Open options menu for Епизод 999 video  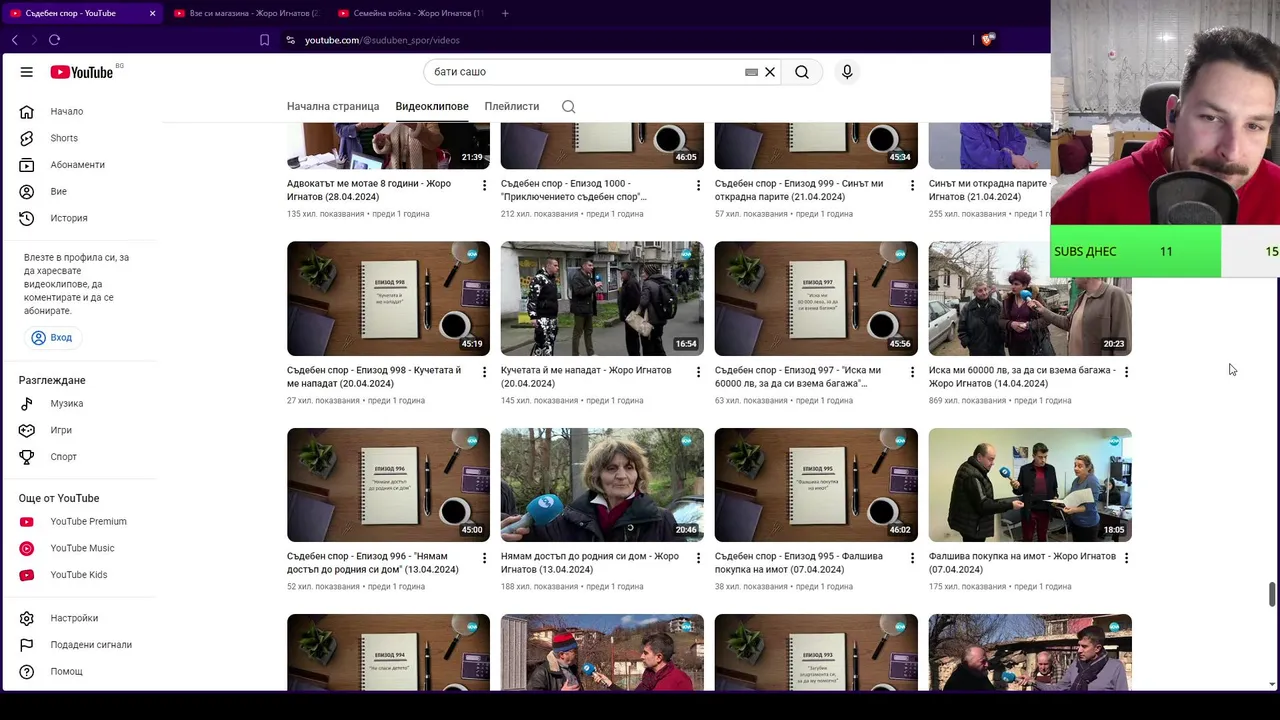point(912,185)
